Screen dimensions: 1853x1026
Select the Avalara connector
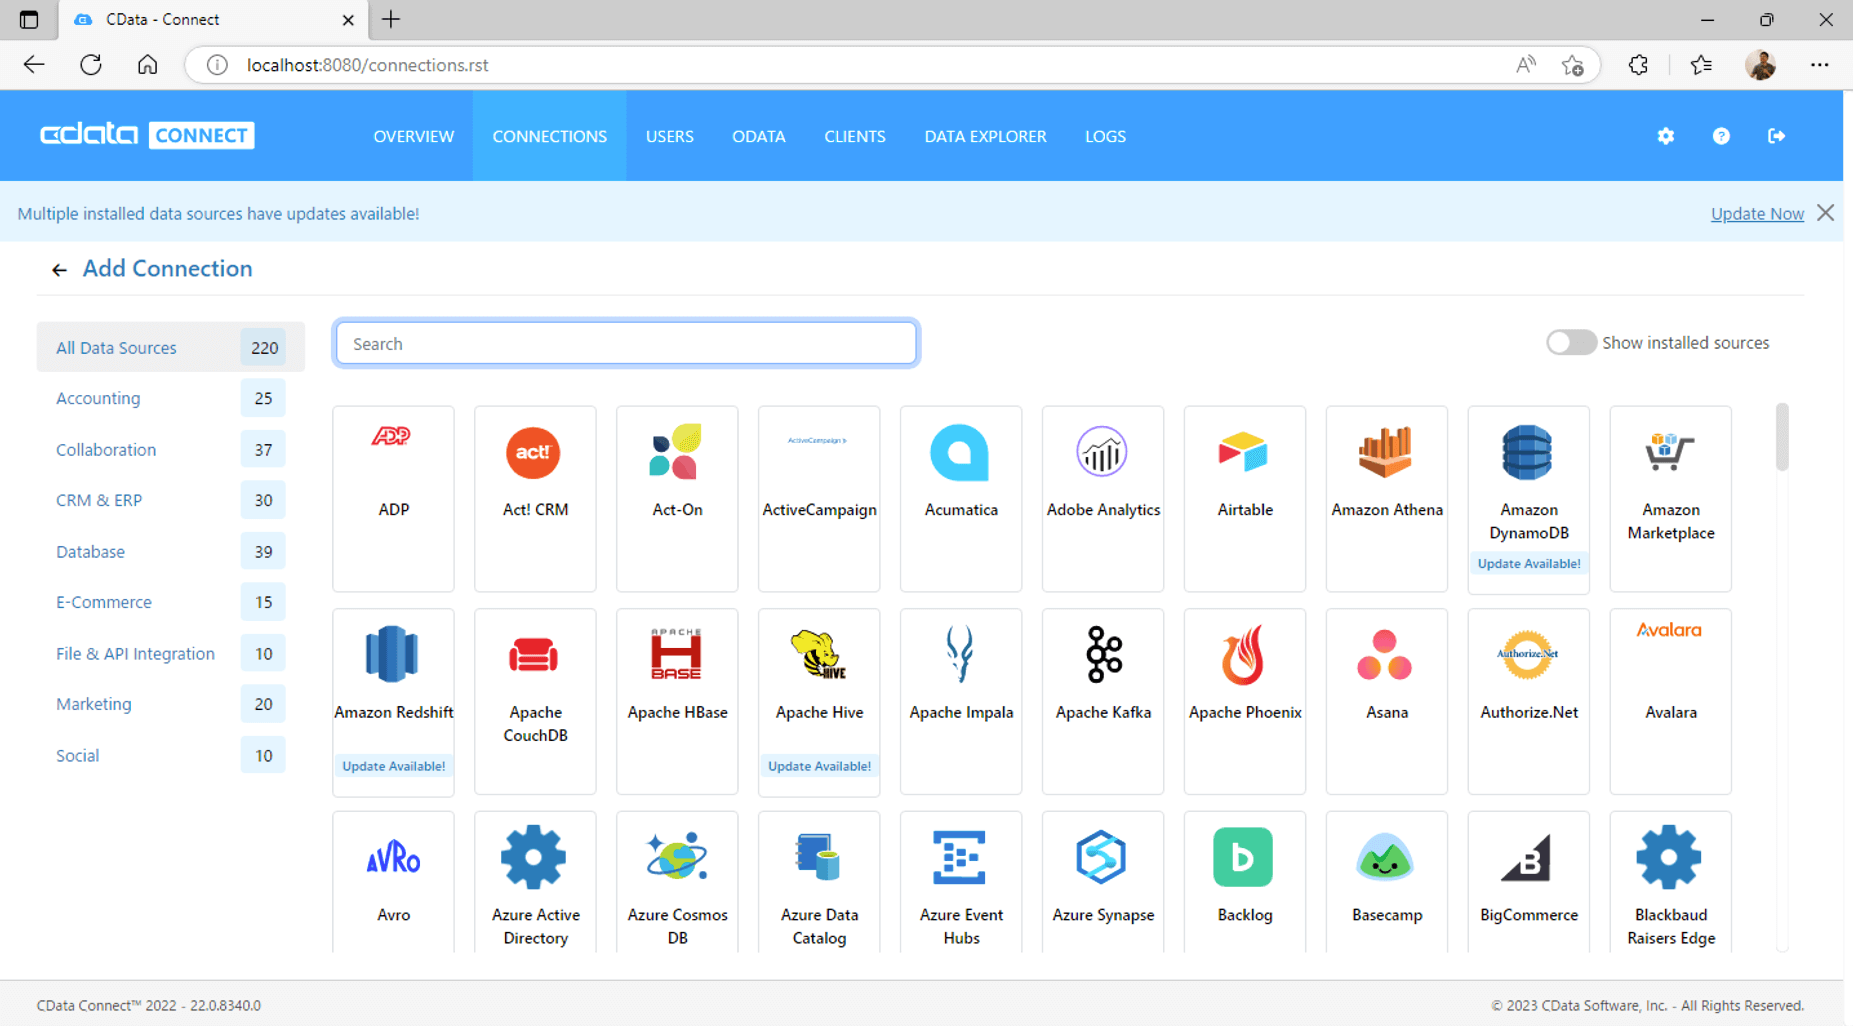1671,701
